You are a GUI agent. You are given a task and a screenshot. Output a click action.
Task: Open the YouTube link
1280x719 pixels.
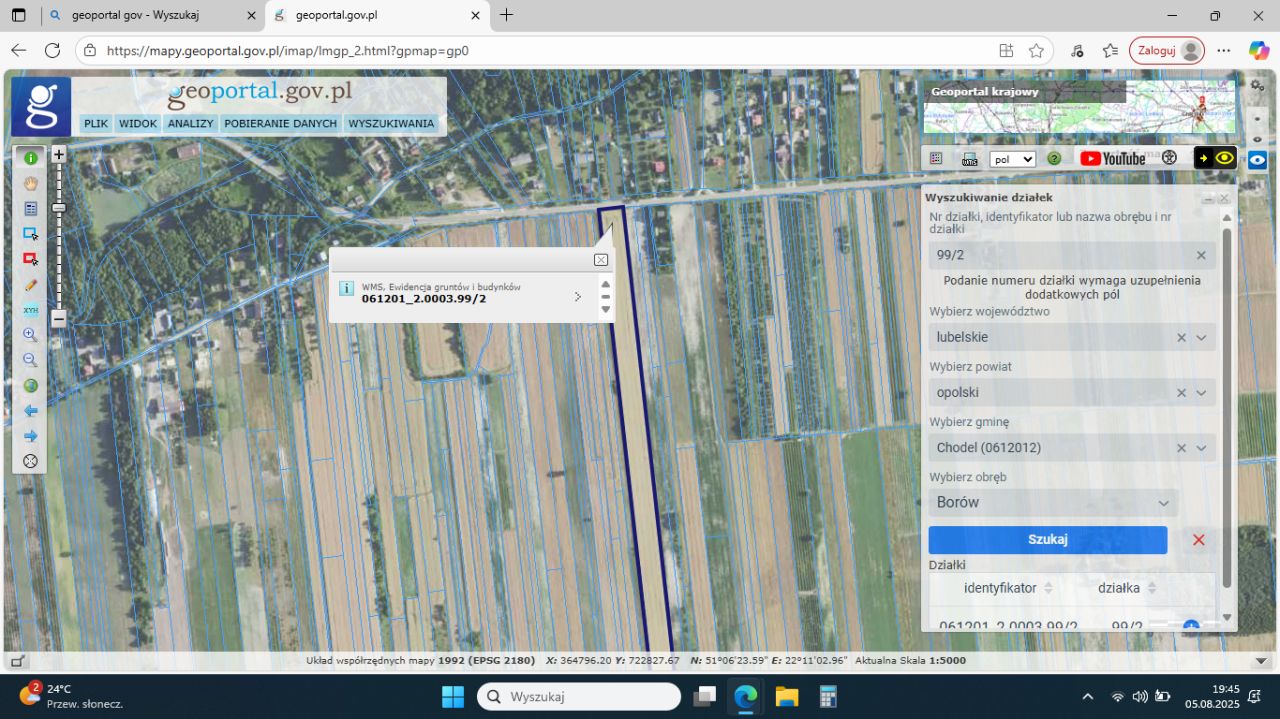click(1112, 158)
